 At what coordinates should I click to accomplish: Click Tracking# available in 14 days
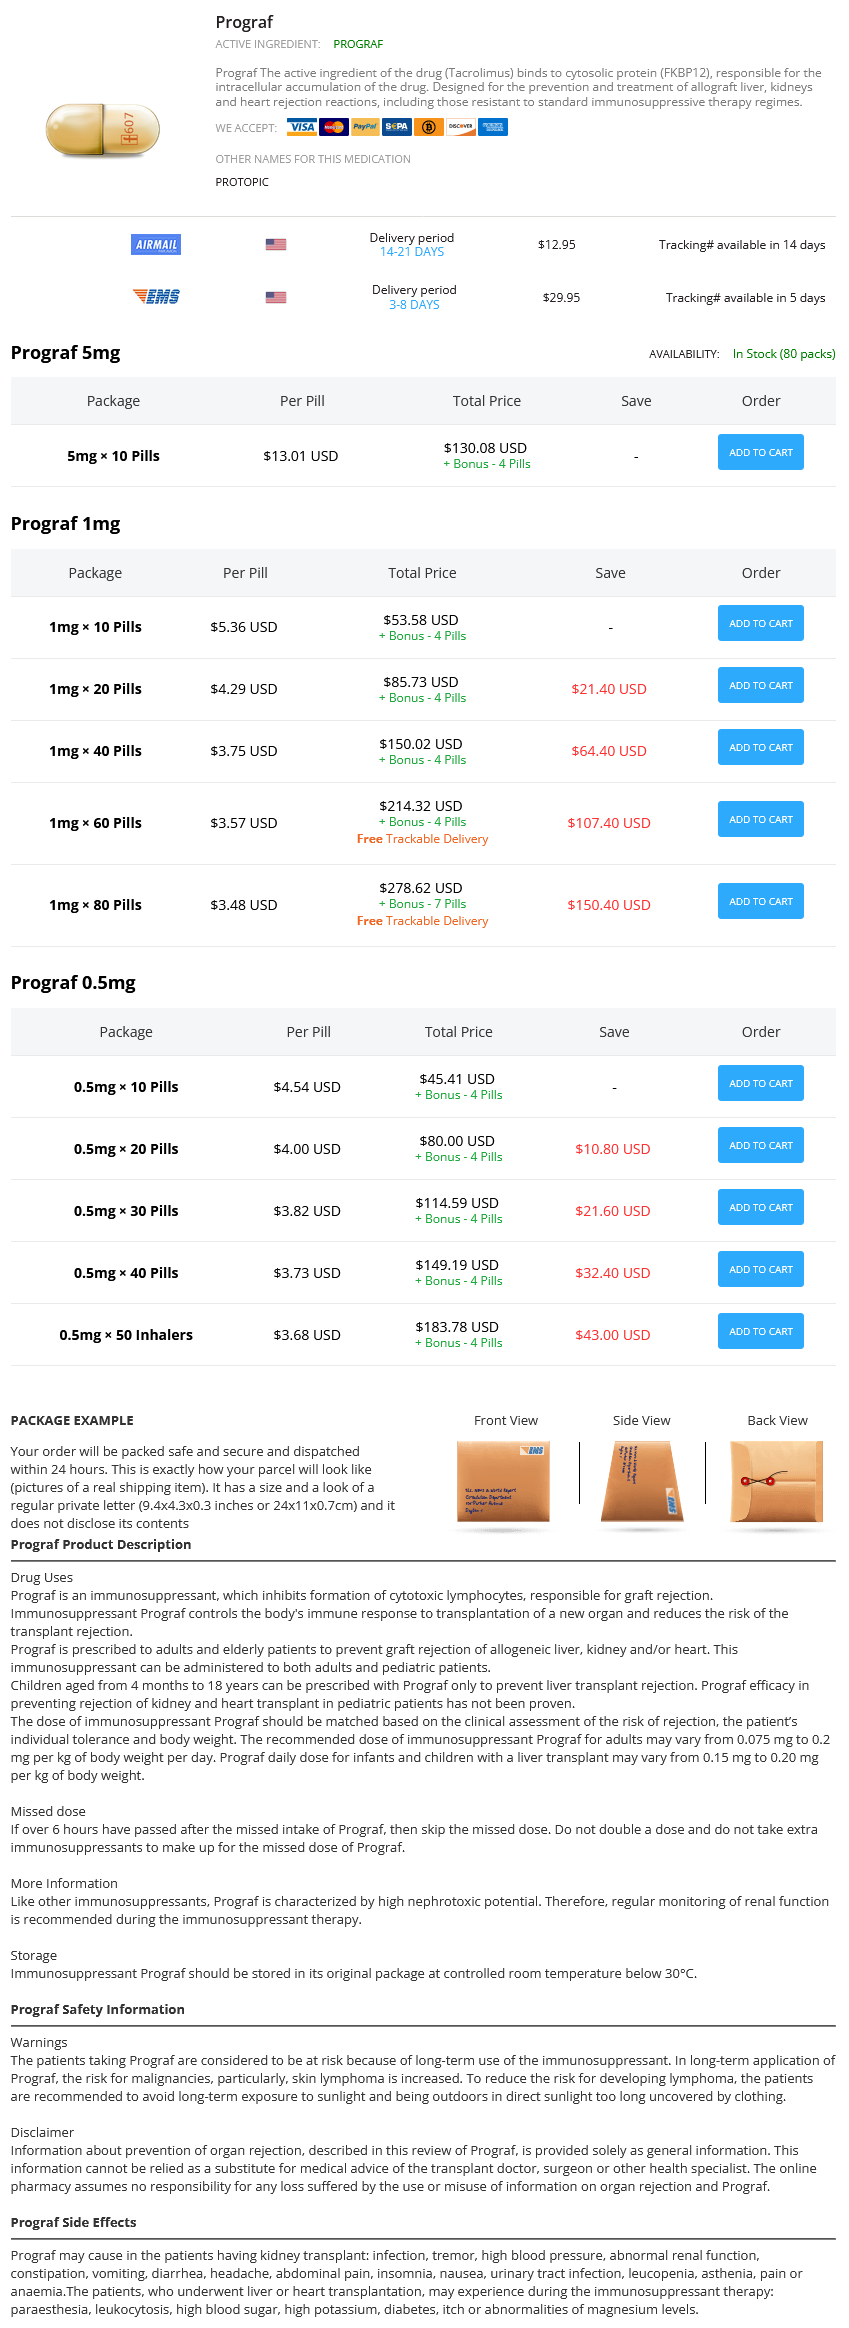tap(742, 245)
